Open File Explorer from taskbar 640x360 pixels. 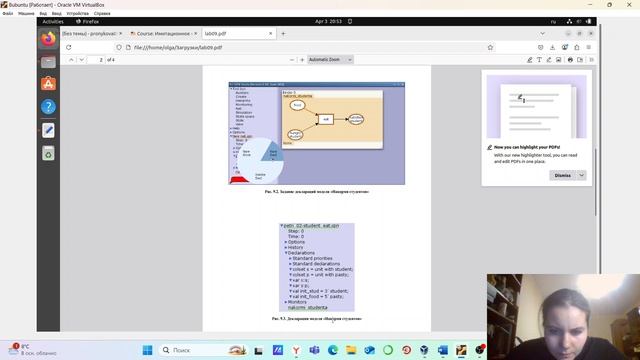[351, 350]
